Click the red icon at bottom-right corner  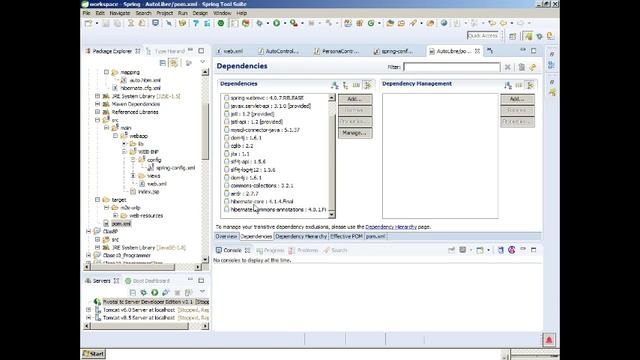[549, 340]
